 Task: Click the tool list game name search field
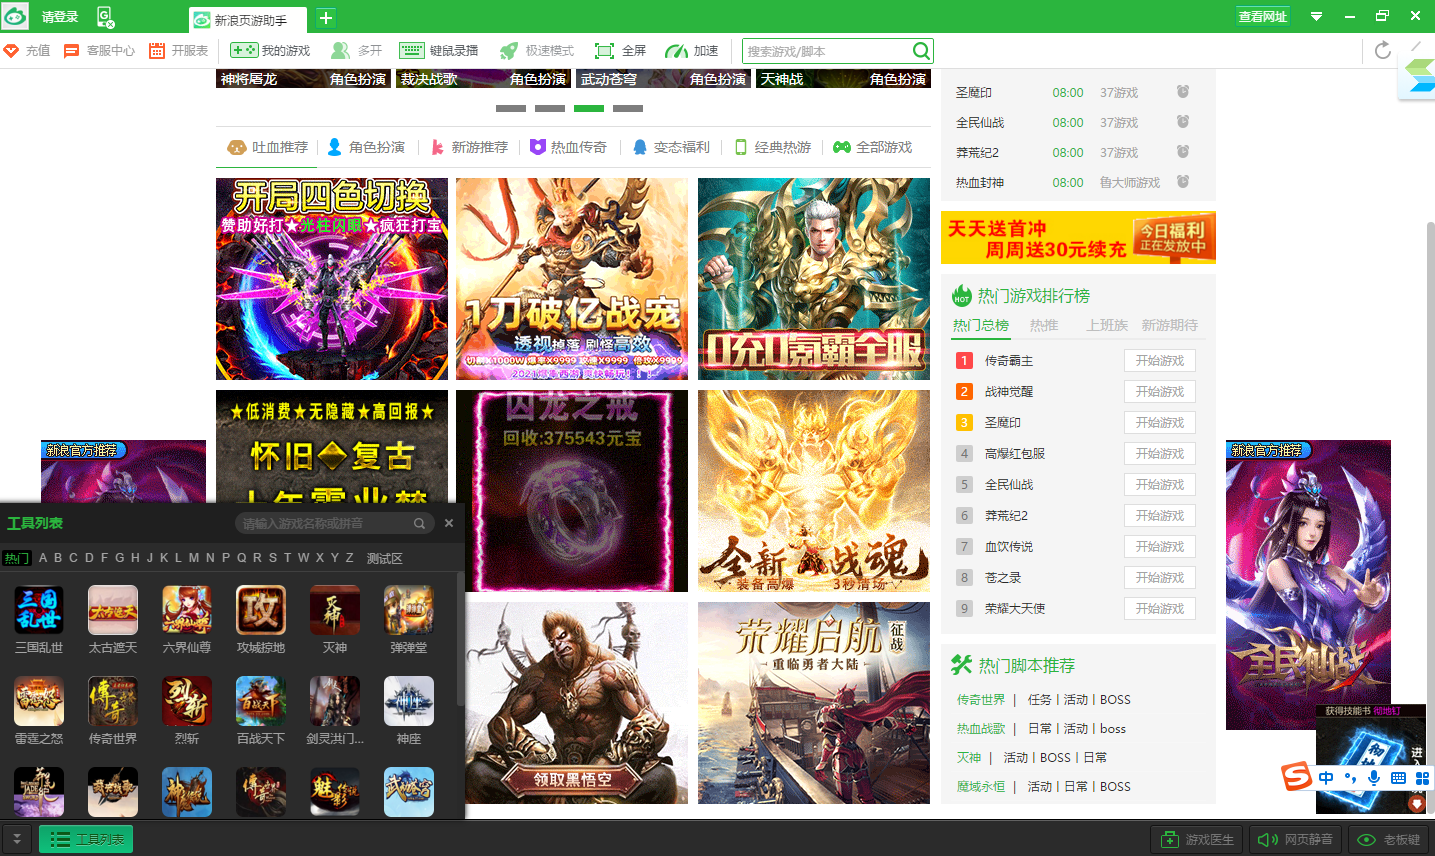point(325,524)
